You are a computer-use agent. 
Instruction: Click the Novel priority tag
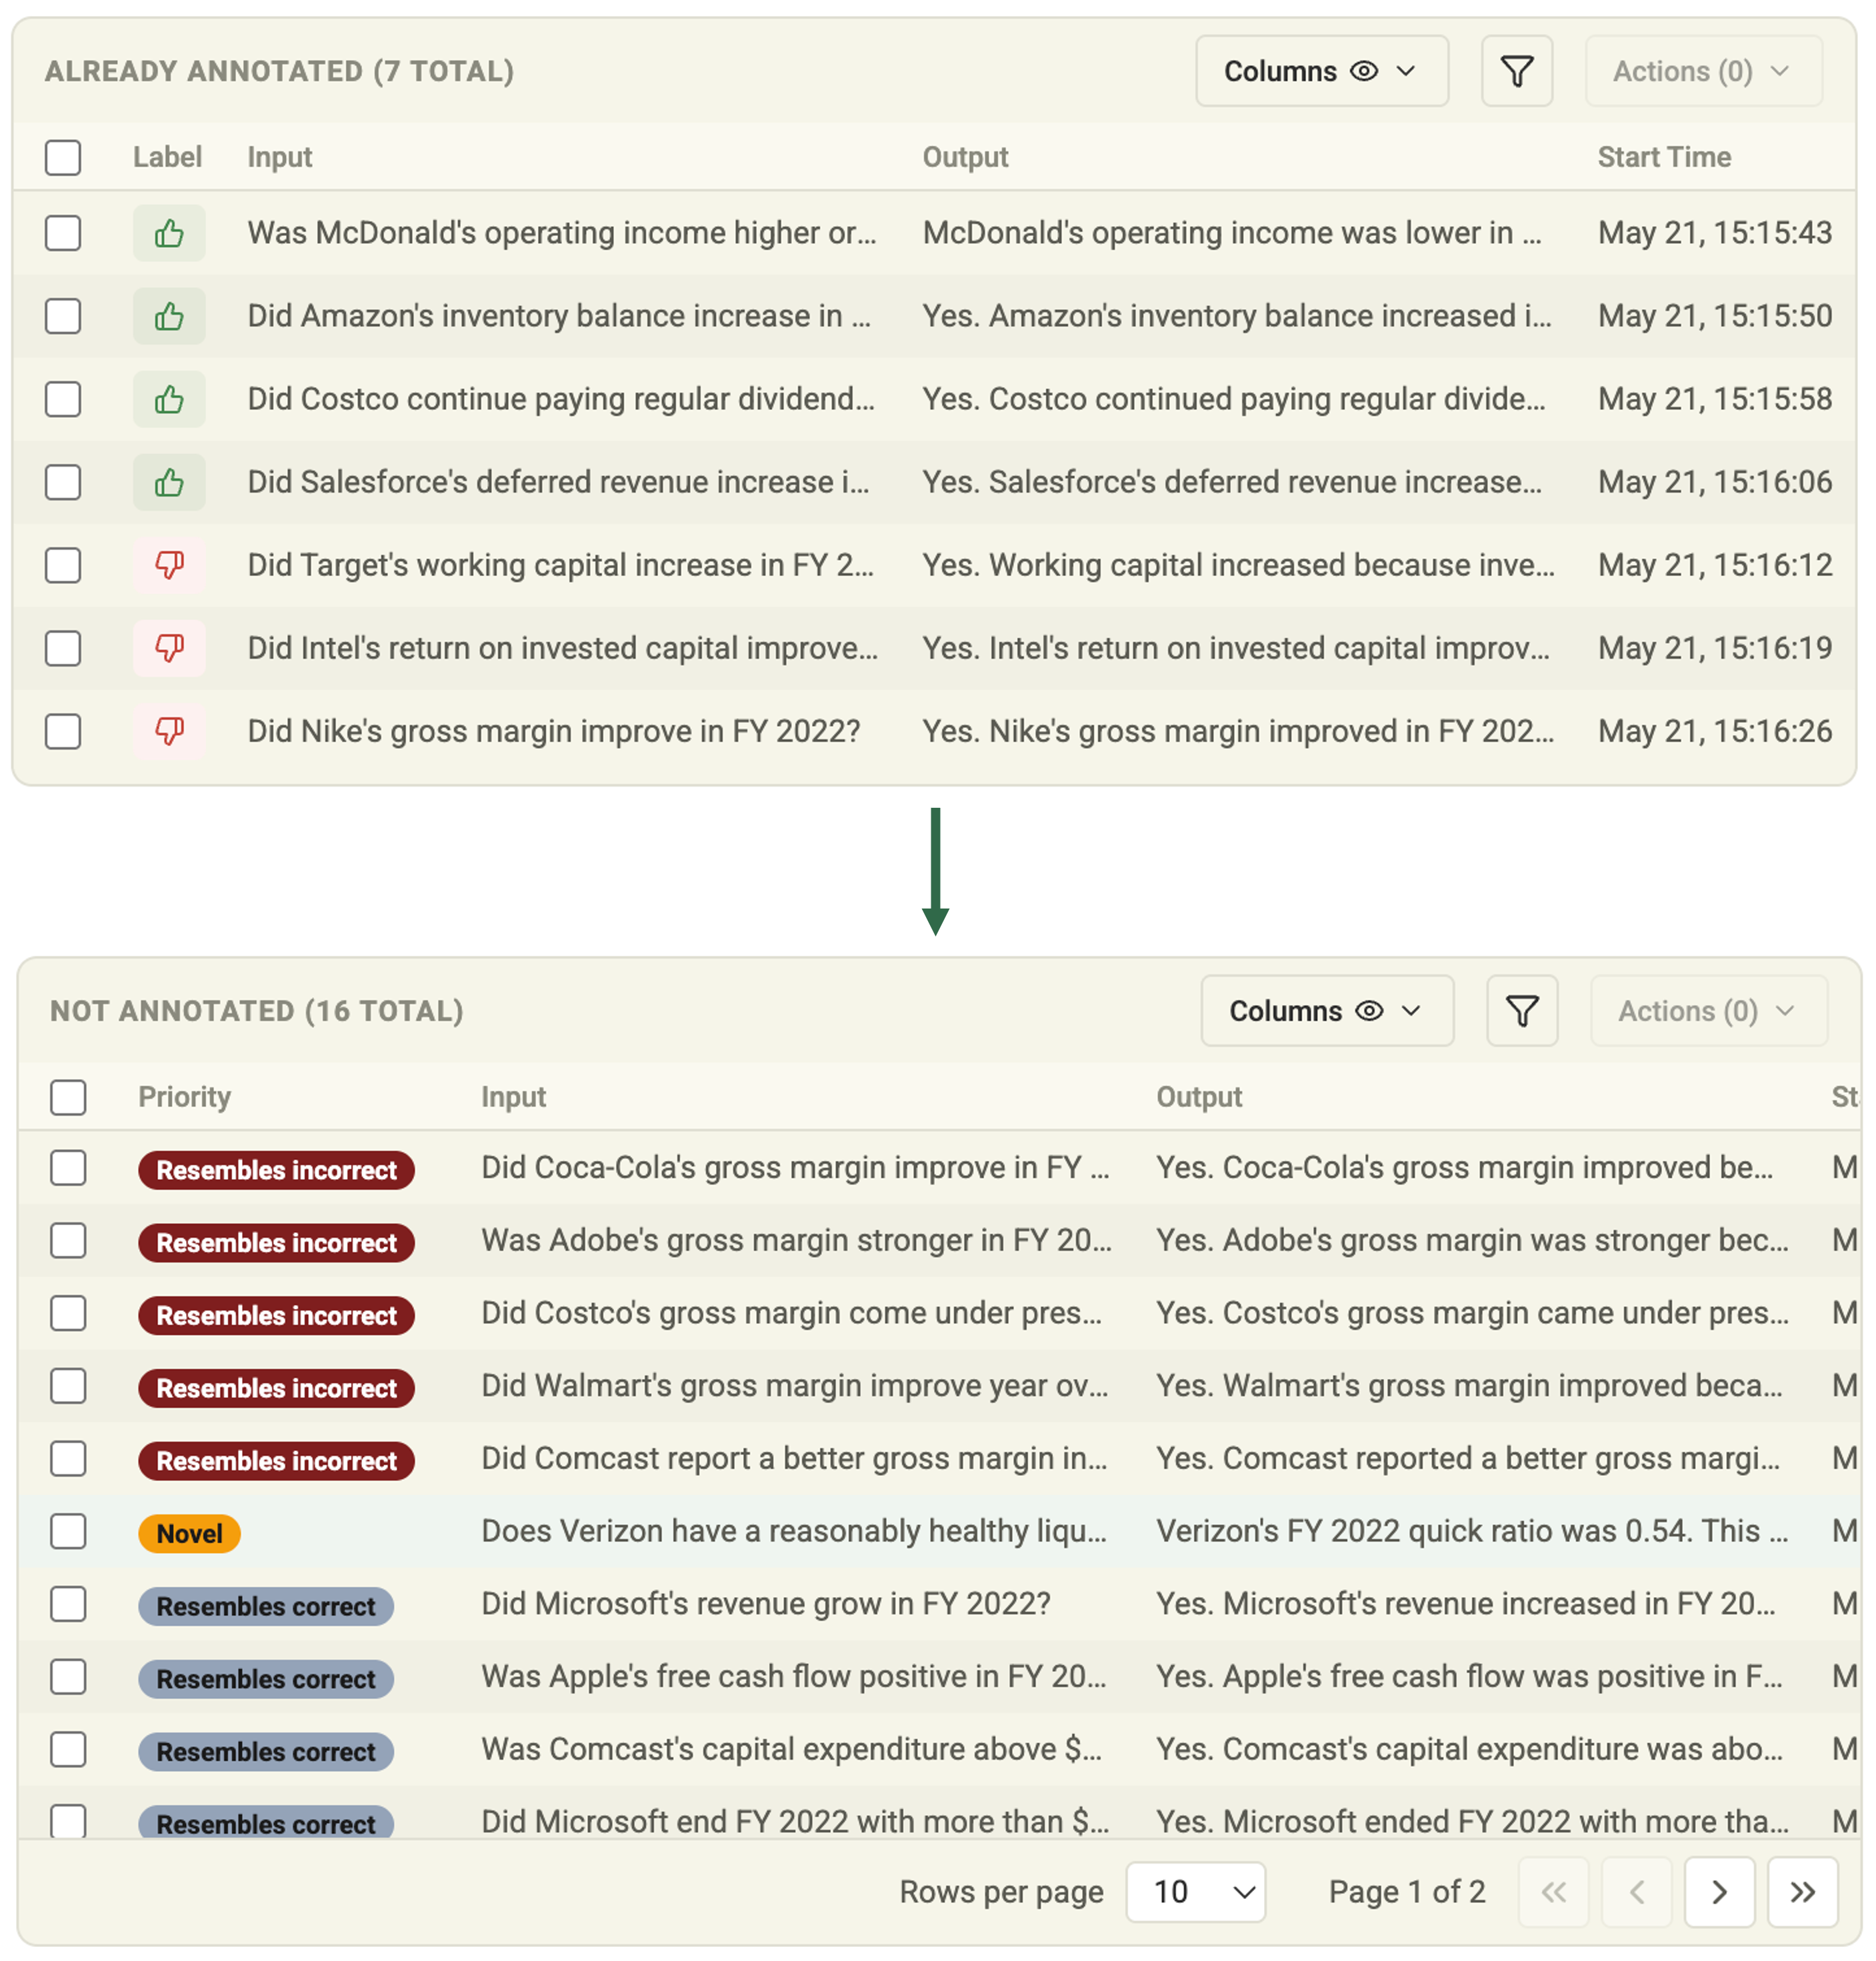pyautogui.click(x=189, y=1533)
